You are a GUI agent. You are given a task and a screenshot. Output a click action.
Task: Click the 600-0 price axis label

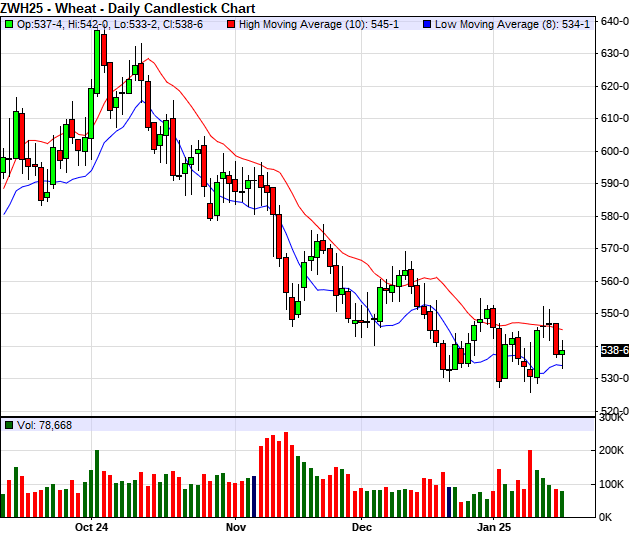pos(614,151)
